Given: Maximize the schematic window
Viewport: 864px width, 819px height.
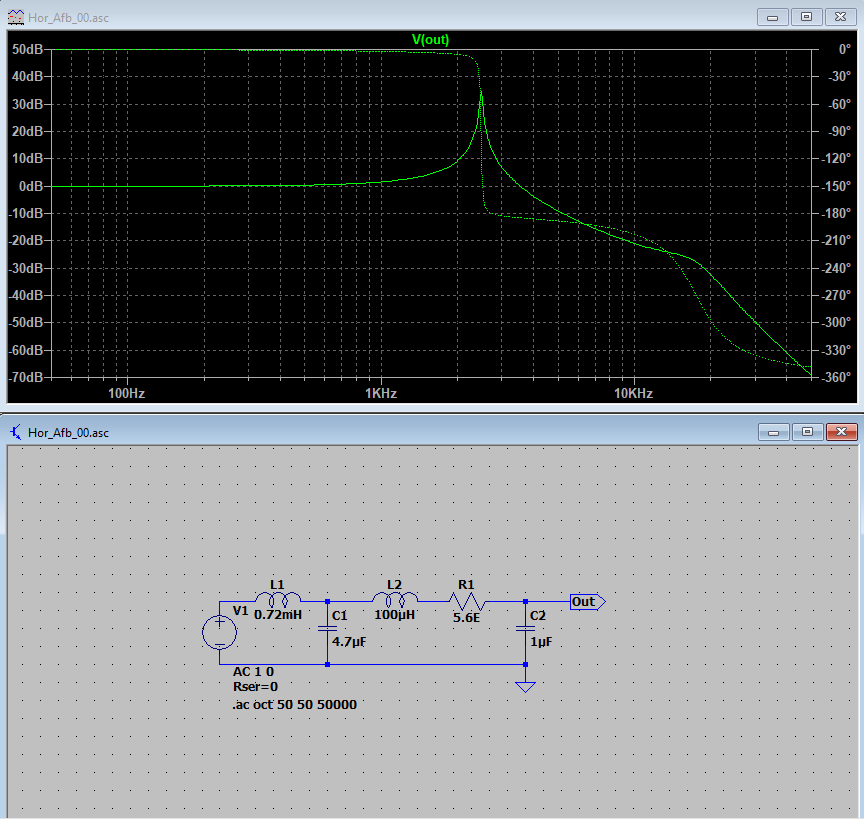Looking at the screenshot, I should pyautogui.click(x=807, y=432).
